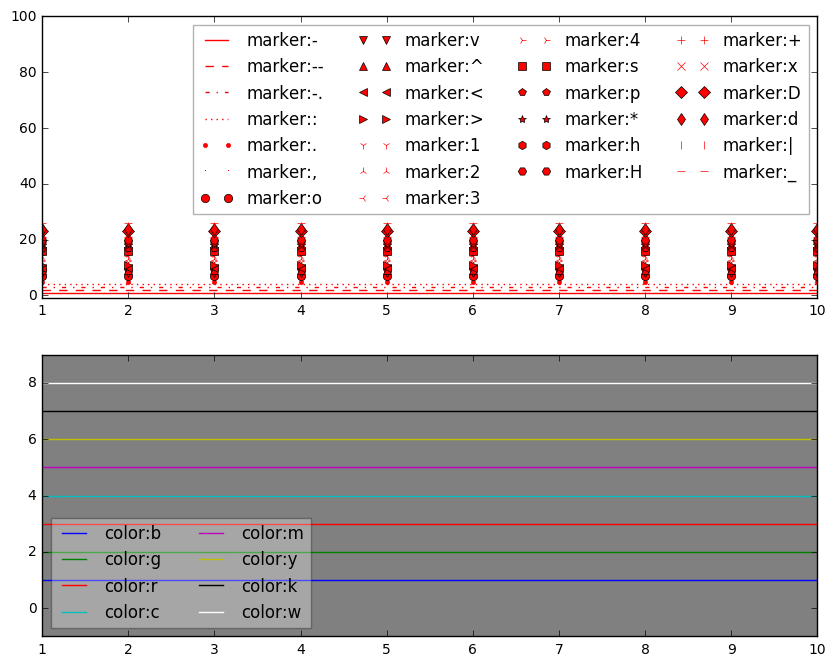Click the 'marker:_' legend label
Viewport: 836px width, 666px height.
pyautogui.click(x=760, y=172)
